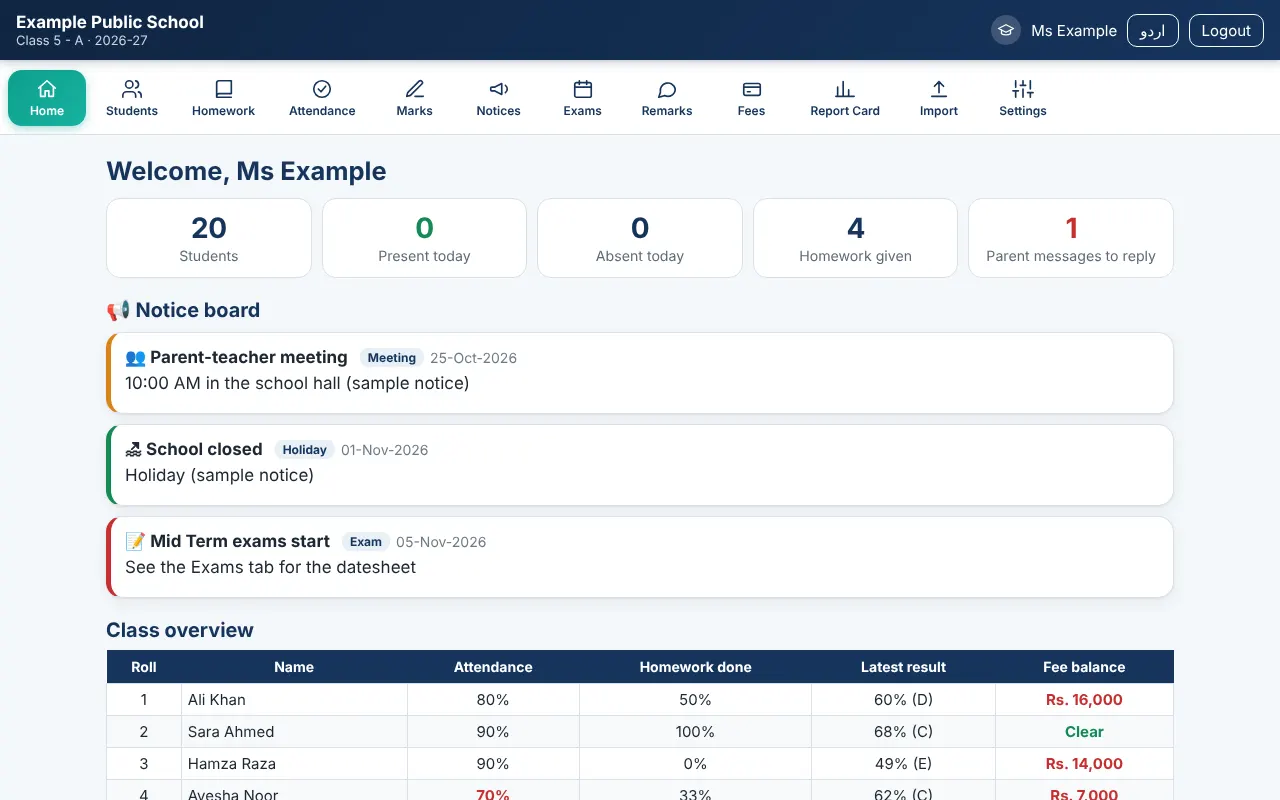Image resolution: width=1280 pixels, height=800 pixels.
Task: Open the Remarks speech bubble icon
Action: coord(667,89)
